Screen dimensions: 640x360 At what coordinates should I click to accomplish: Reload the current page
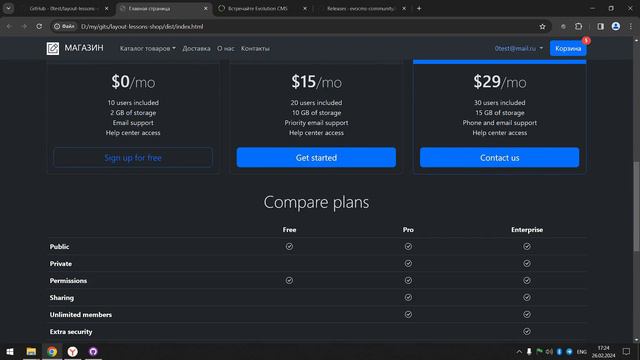pyautogui.click(x=39, y=27)
